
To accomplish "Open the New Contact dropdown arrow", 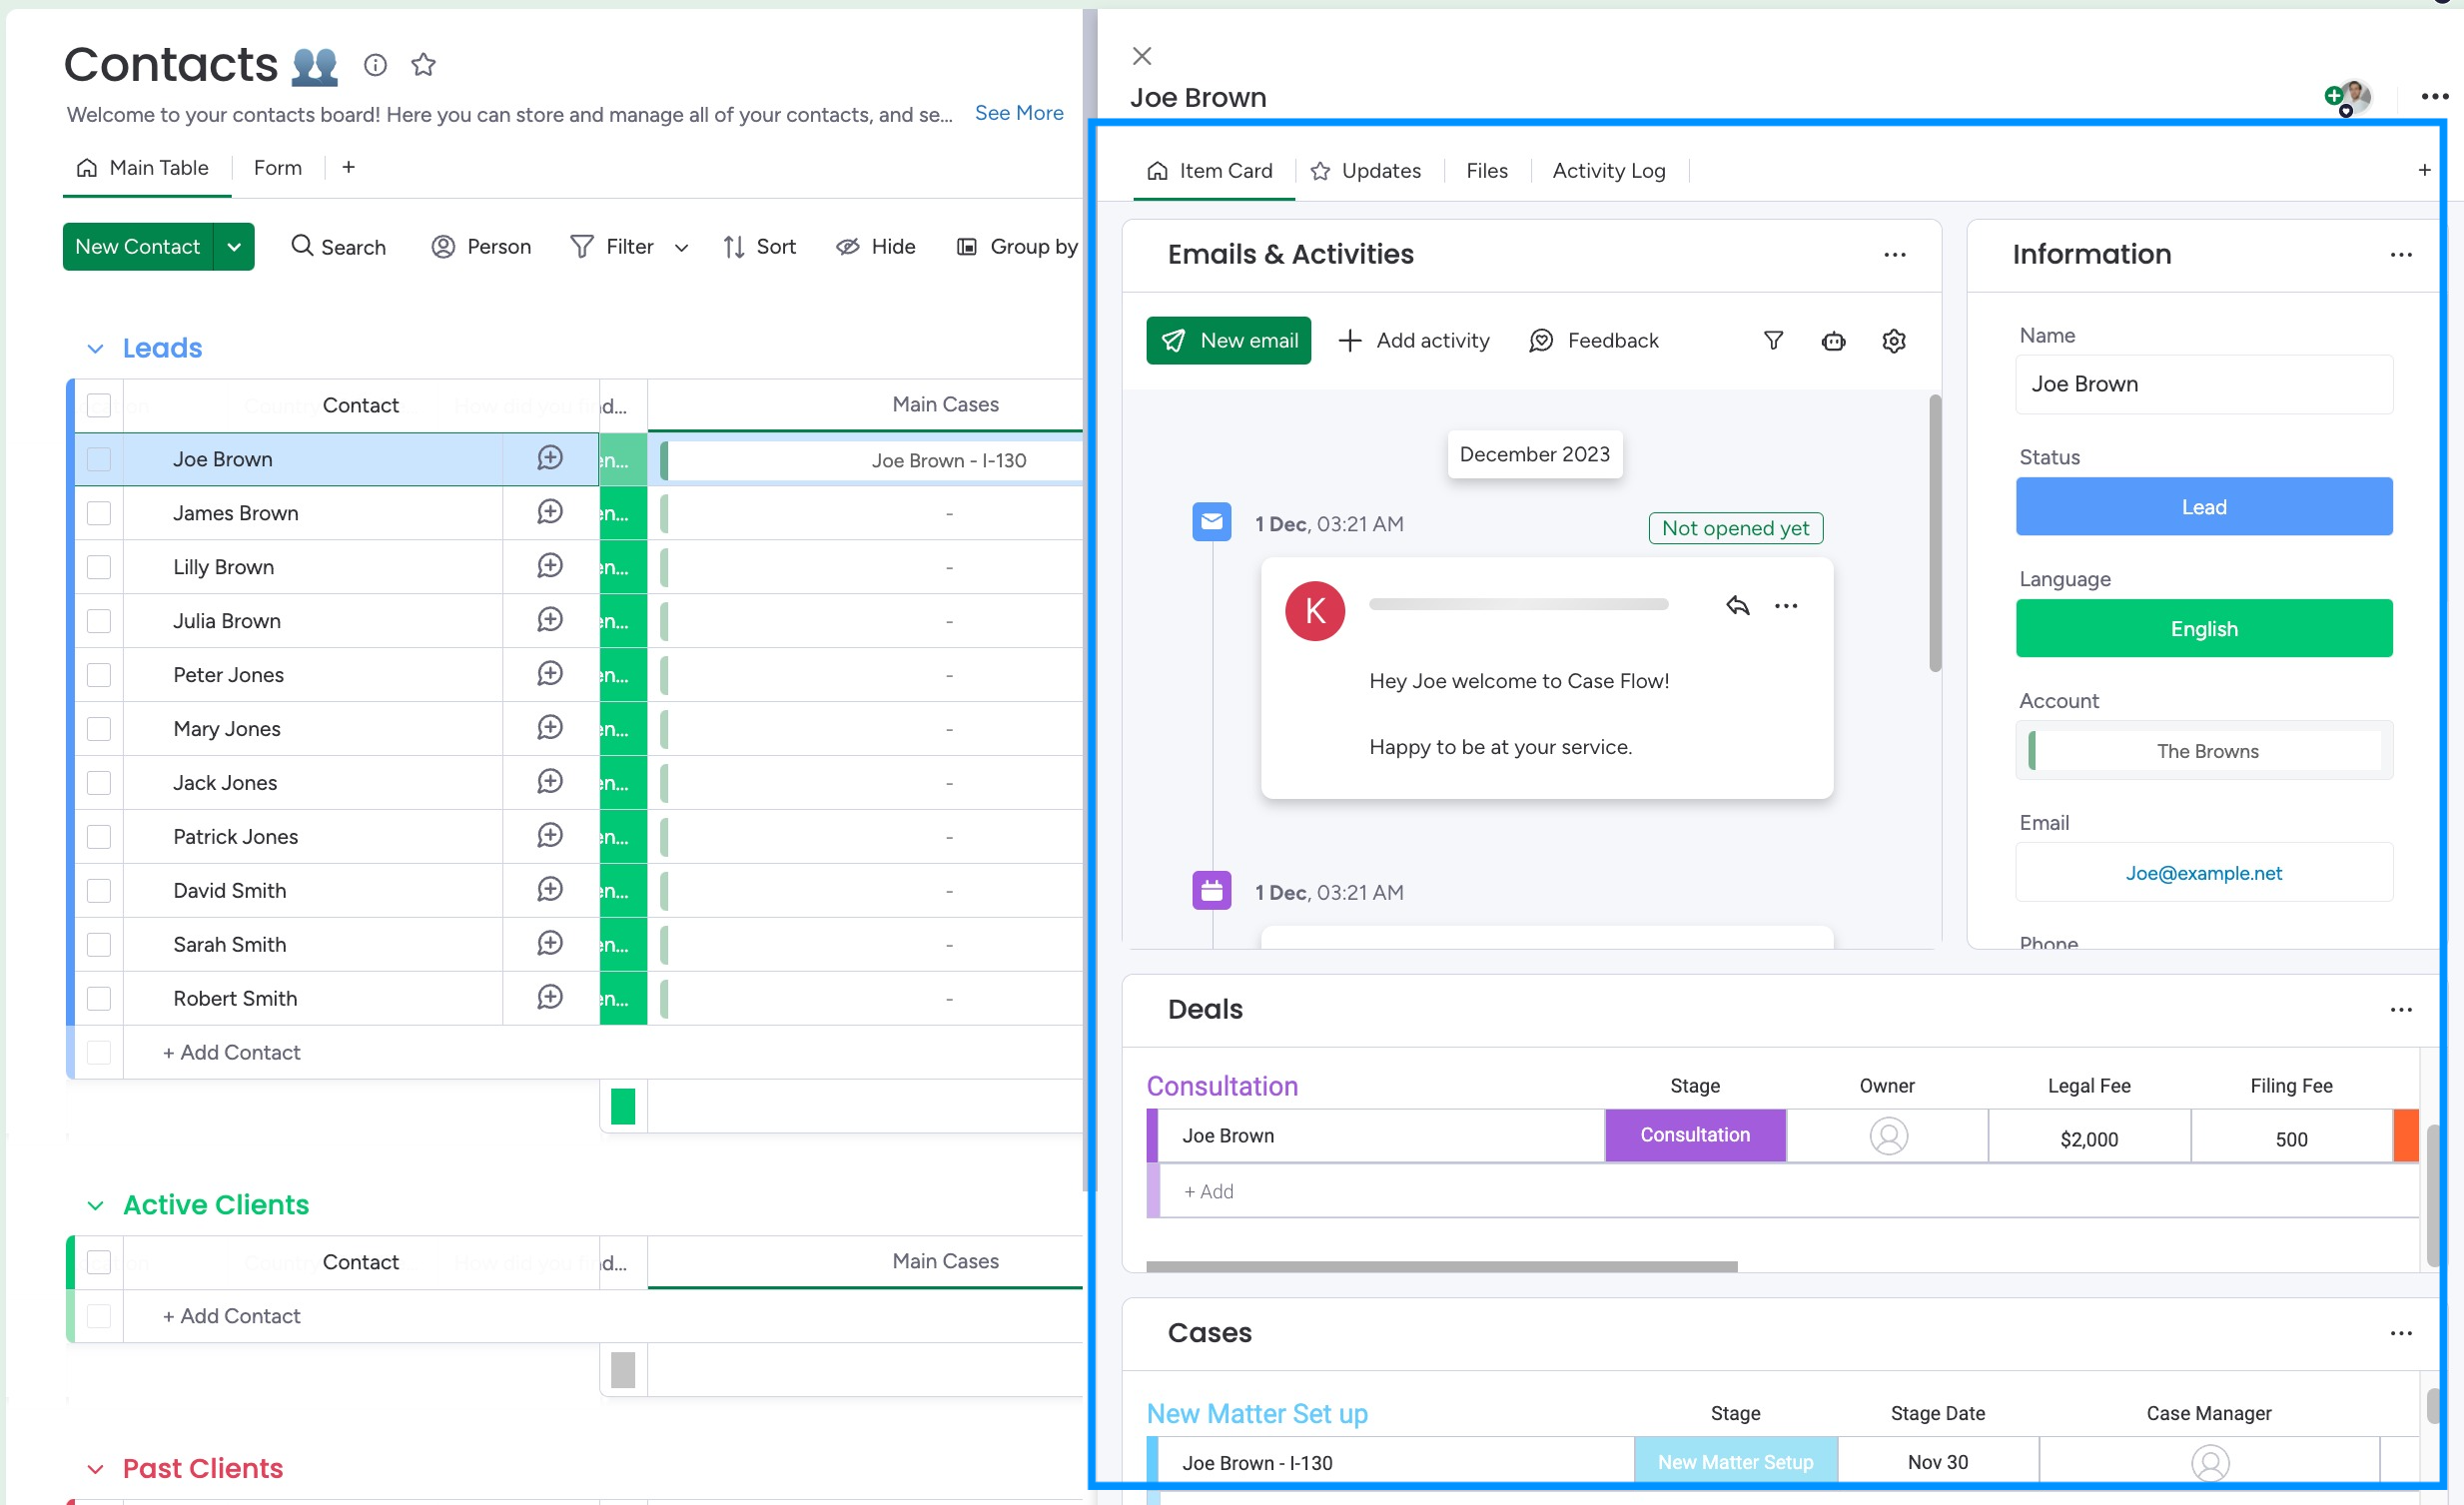I will pyautogui.click(x=233, y=246).
